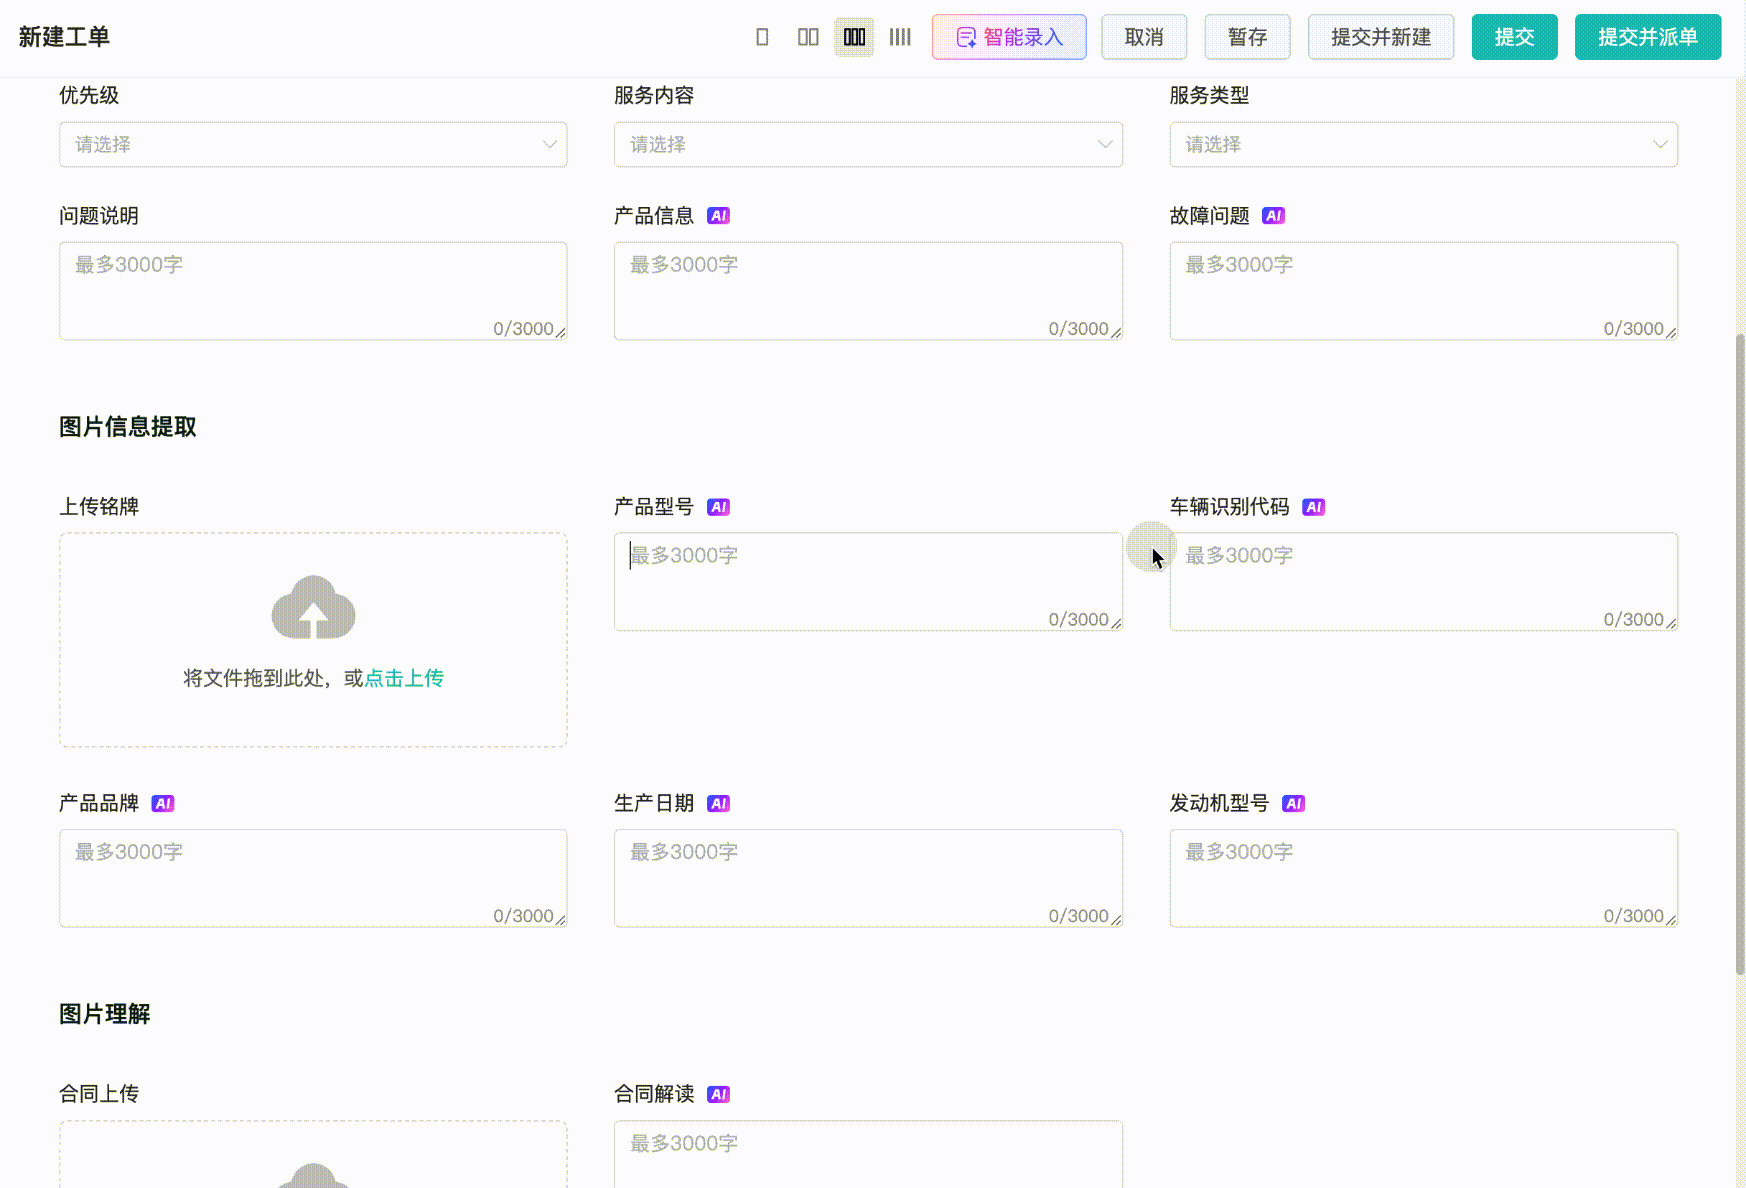
Task: Click 暂存 to save draft
Action: 1247,37
